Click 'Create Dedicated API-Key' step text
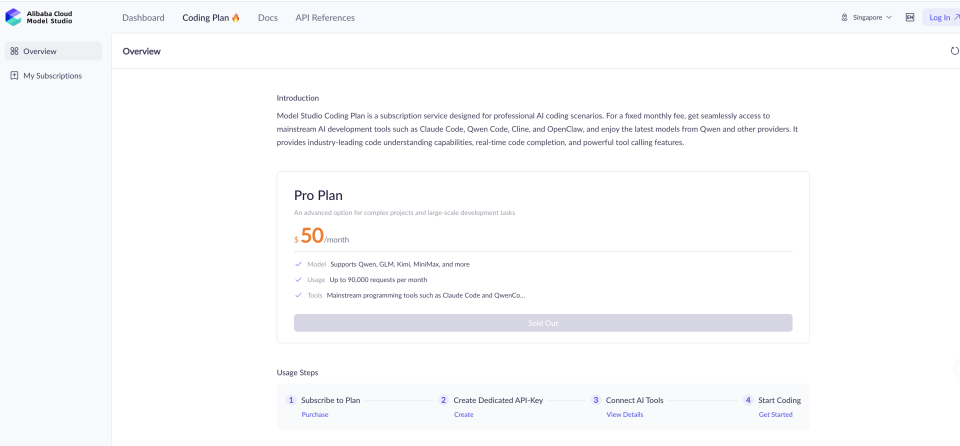This screenshot has width=960, height=446. (498, 400)
